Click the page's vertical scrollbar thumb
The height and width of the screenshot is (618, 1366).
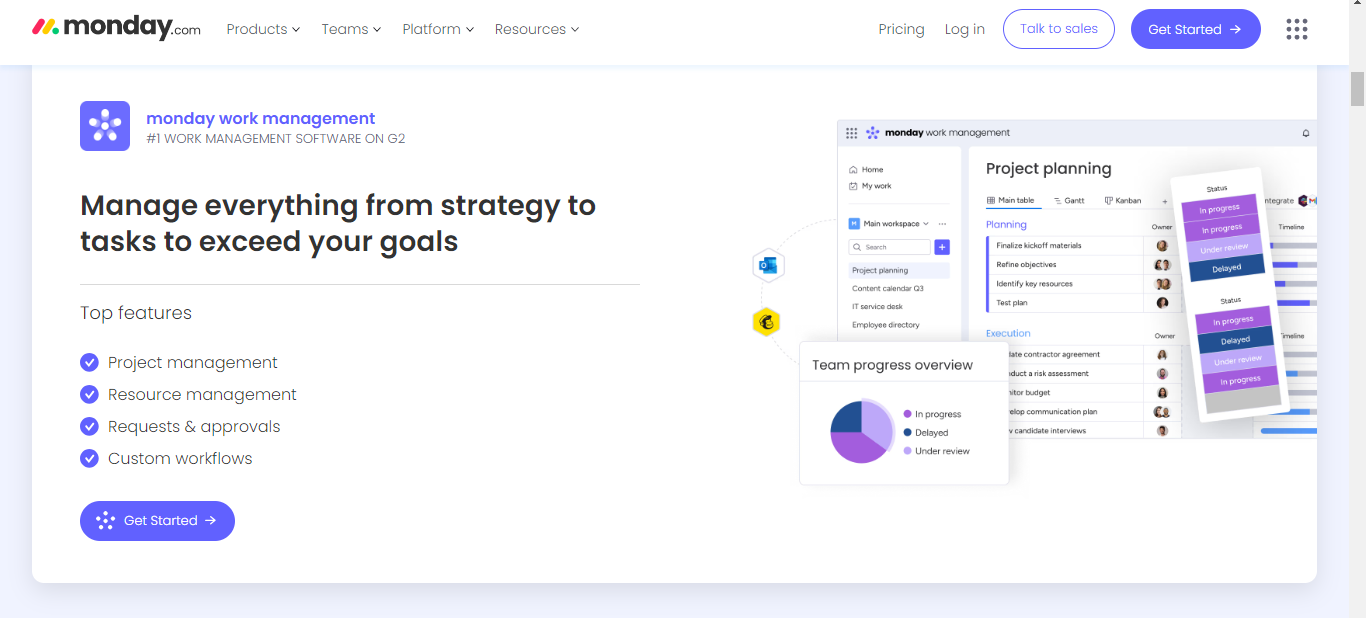click(x=1357, y=88)
